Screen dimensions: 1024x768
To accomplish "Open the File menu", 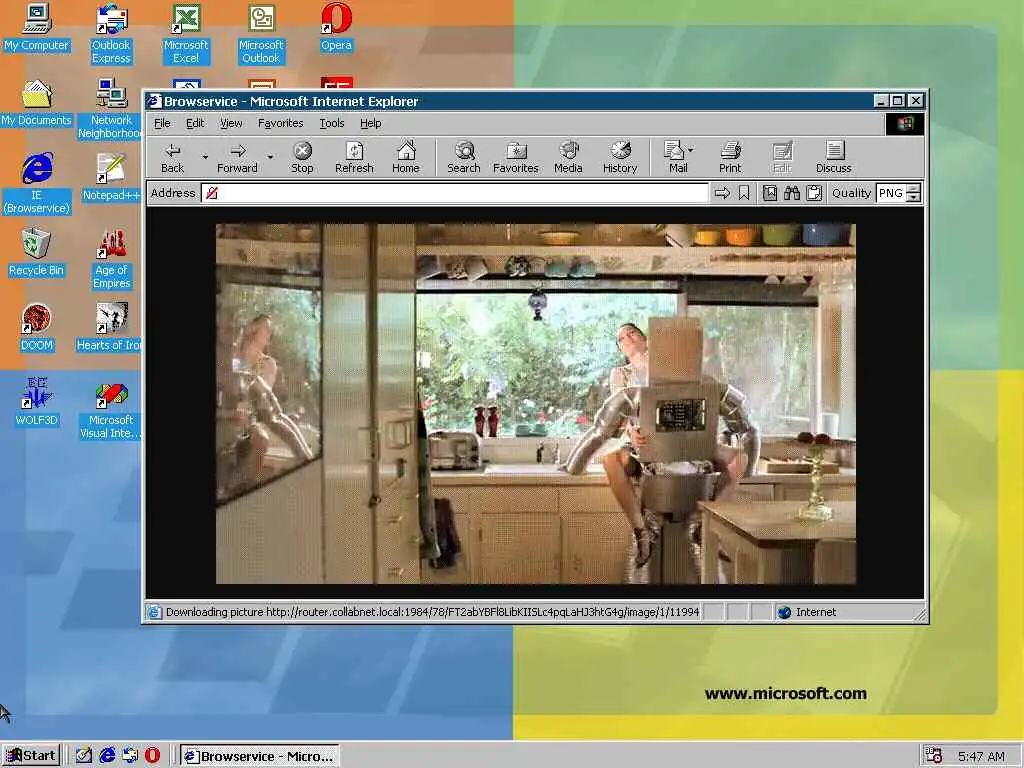I will click(x=162, y=123).
